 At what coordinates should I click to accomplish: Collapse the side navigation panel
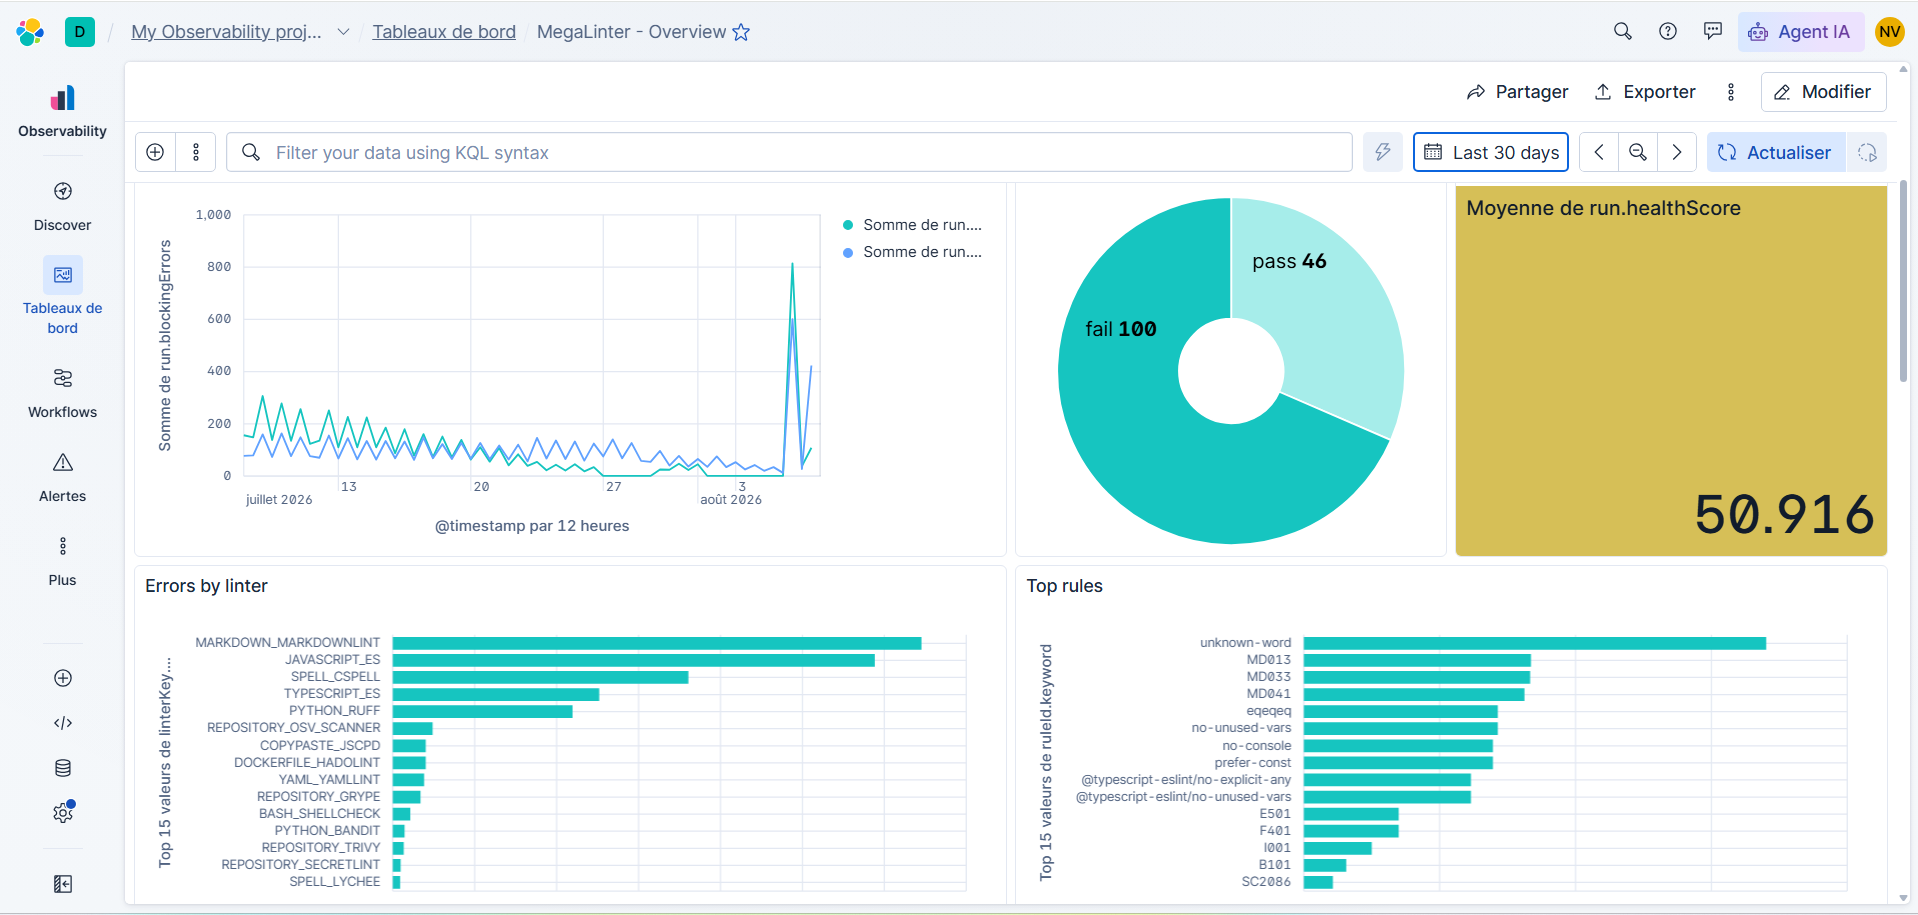point(63,884)
